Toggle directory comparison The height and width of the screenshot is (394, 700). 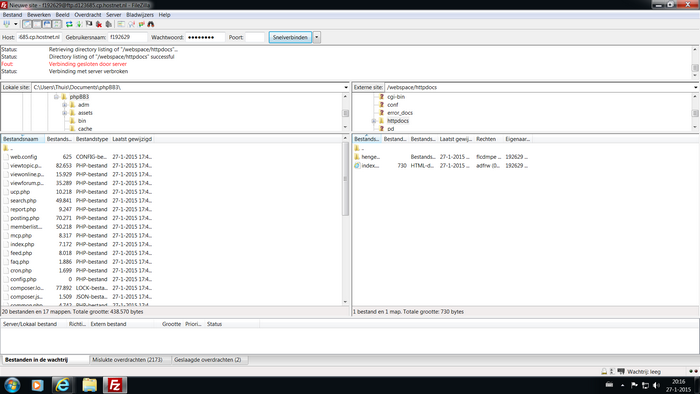coord(131,24)
